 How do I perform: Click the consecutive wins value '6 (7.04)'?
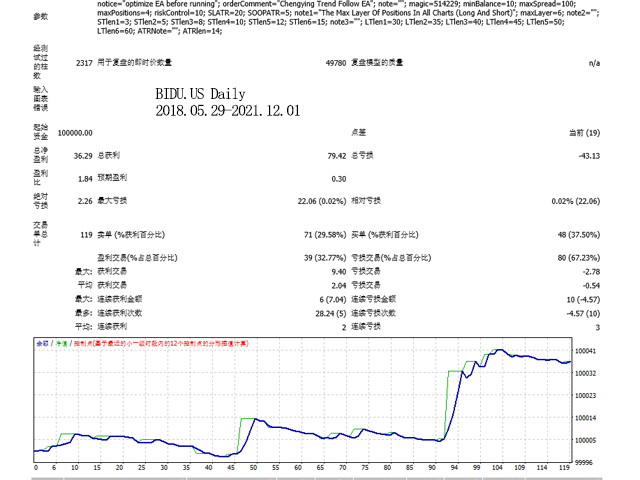pos(333,300)
